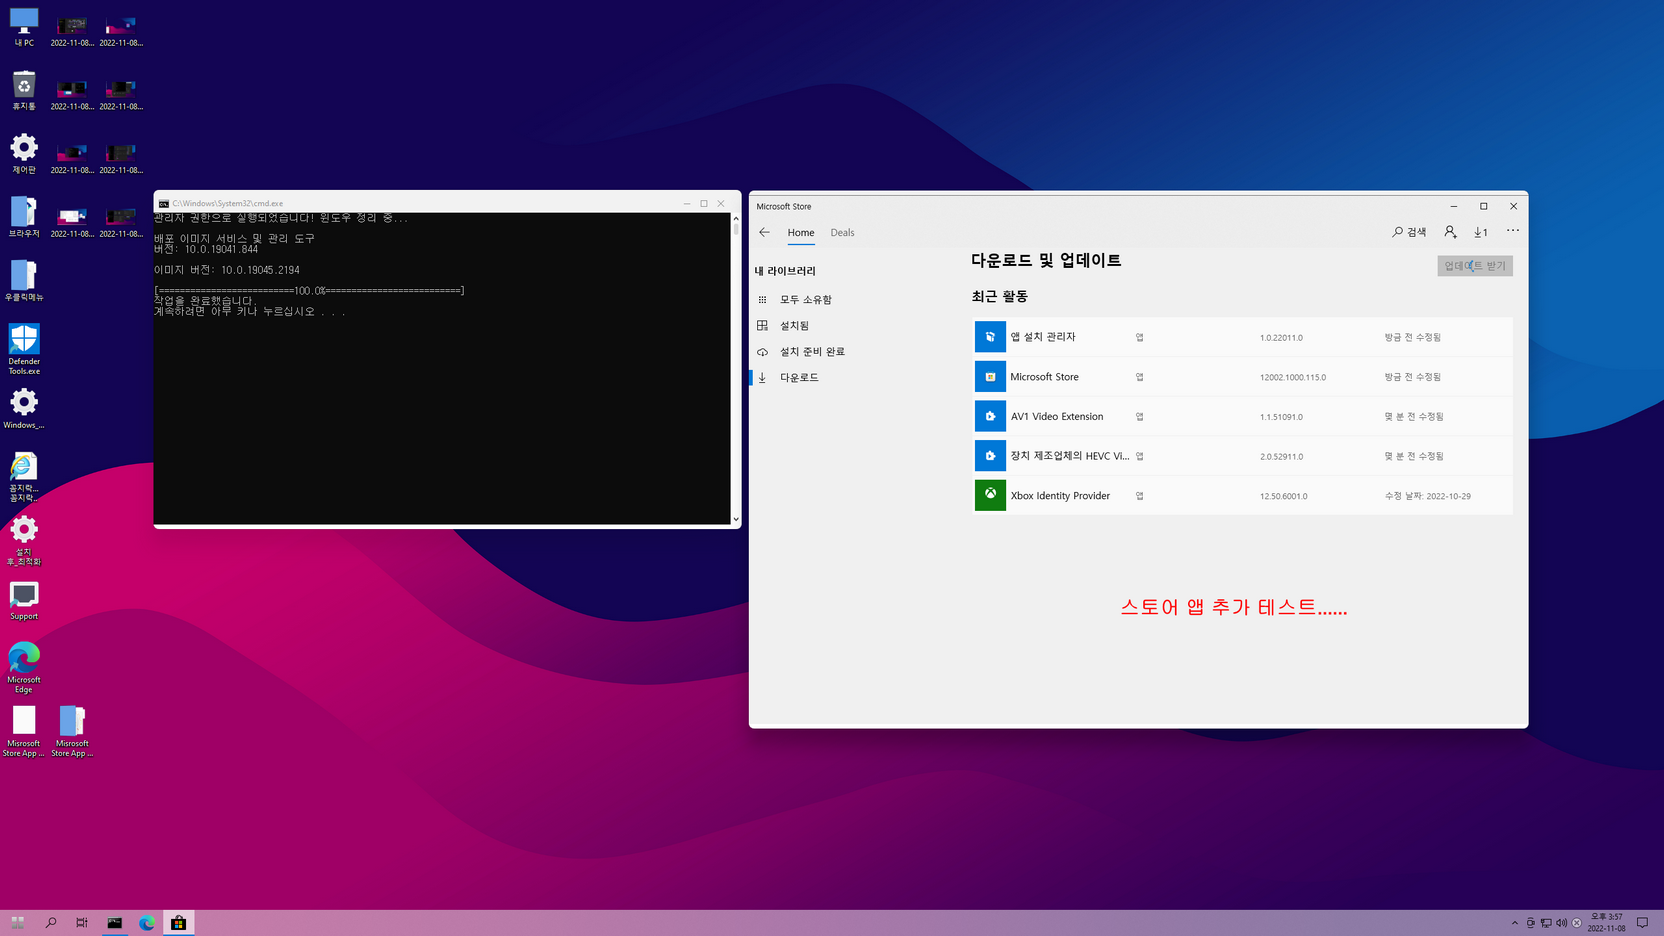This screenshot has height=936, width=1664.
Task: Switch to cmd via taskbar icon
Action: [115, 923]
